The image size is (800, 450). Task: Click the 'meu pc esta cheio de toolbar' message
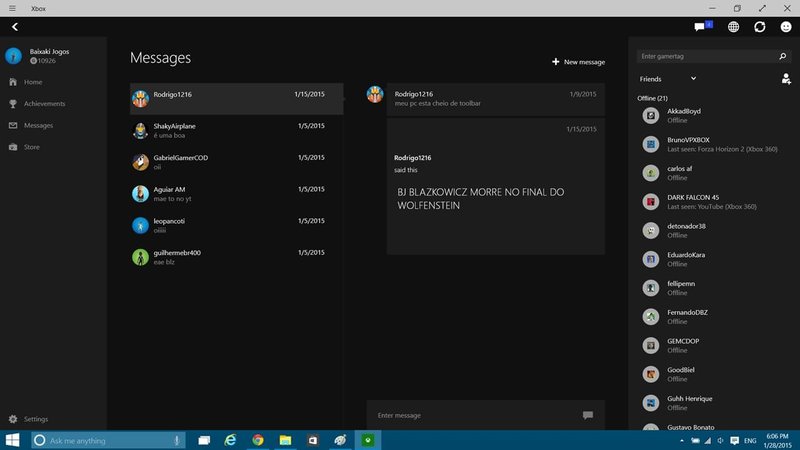click(437, 103)
